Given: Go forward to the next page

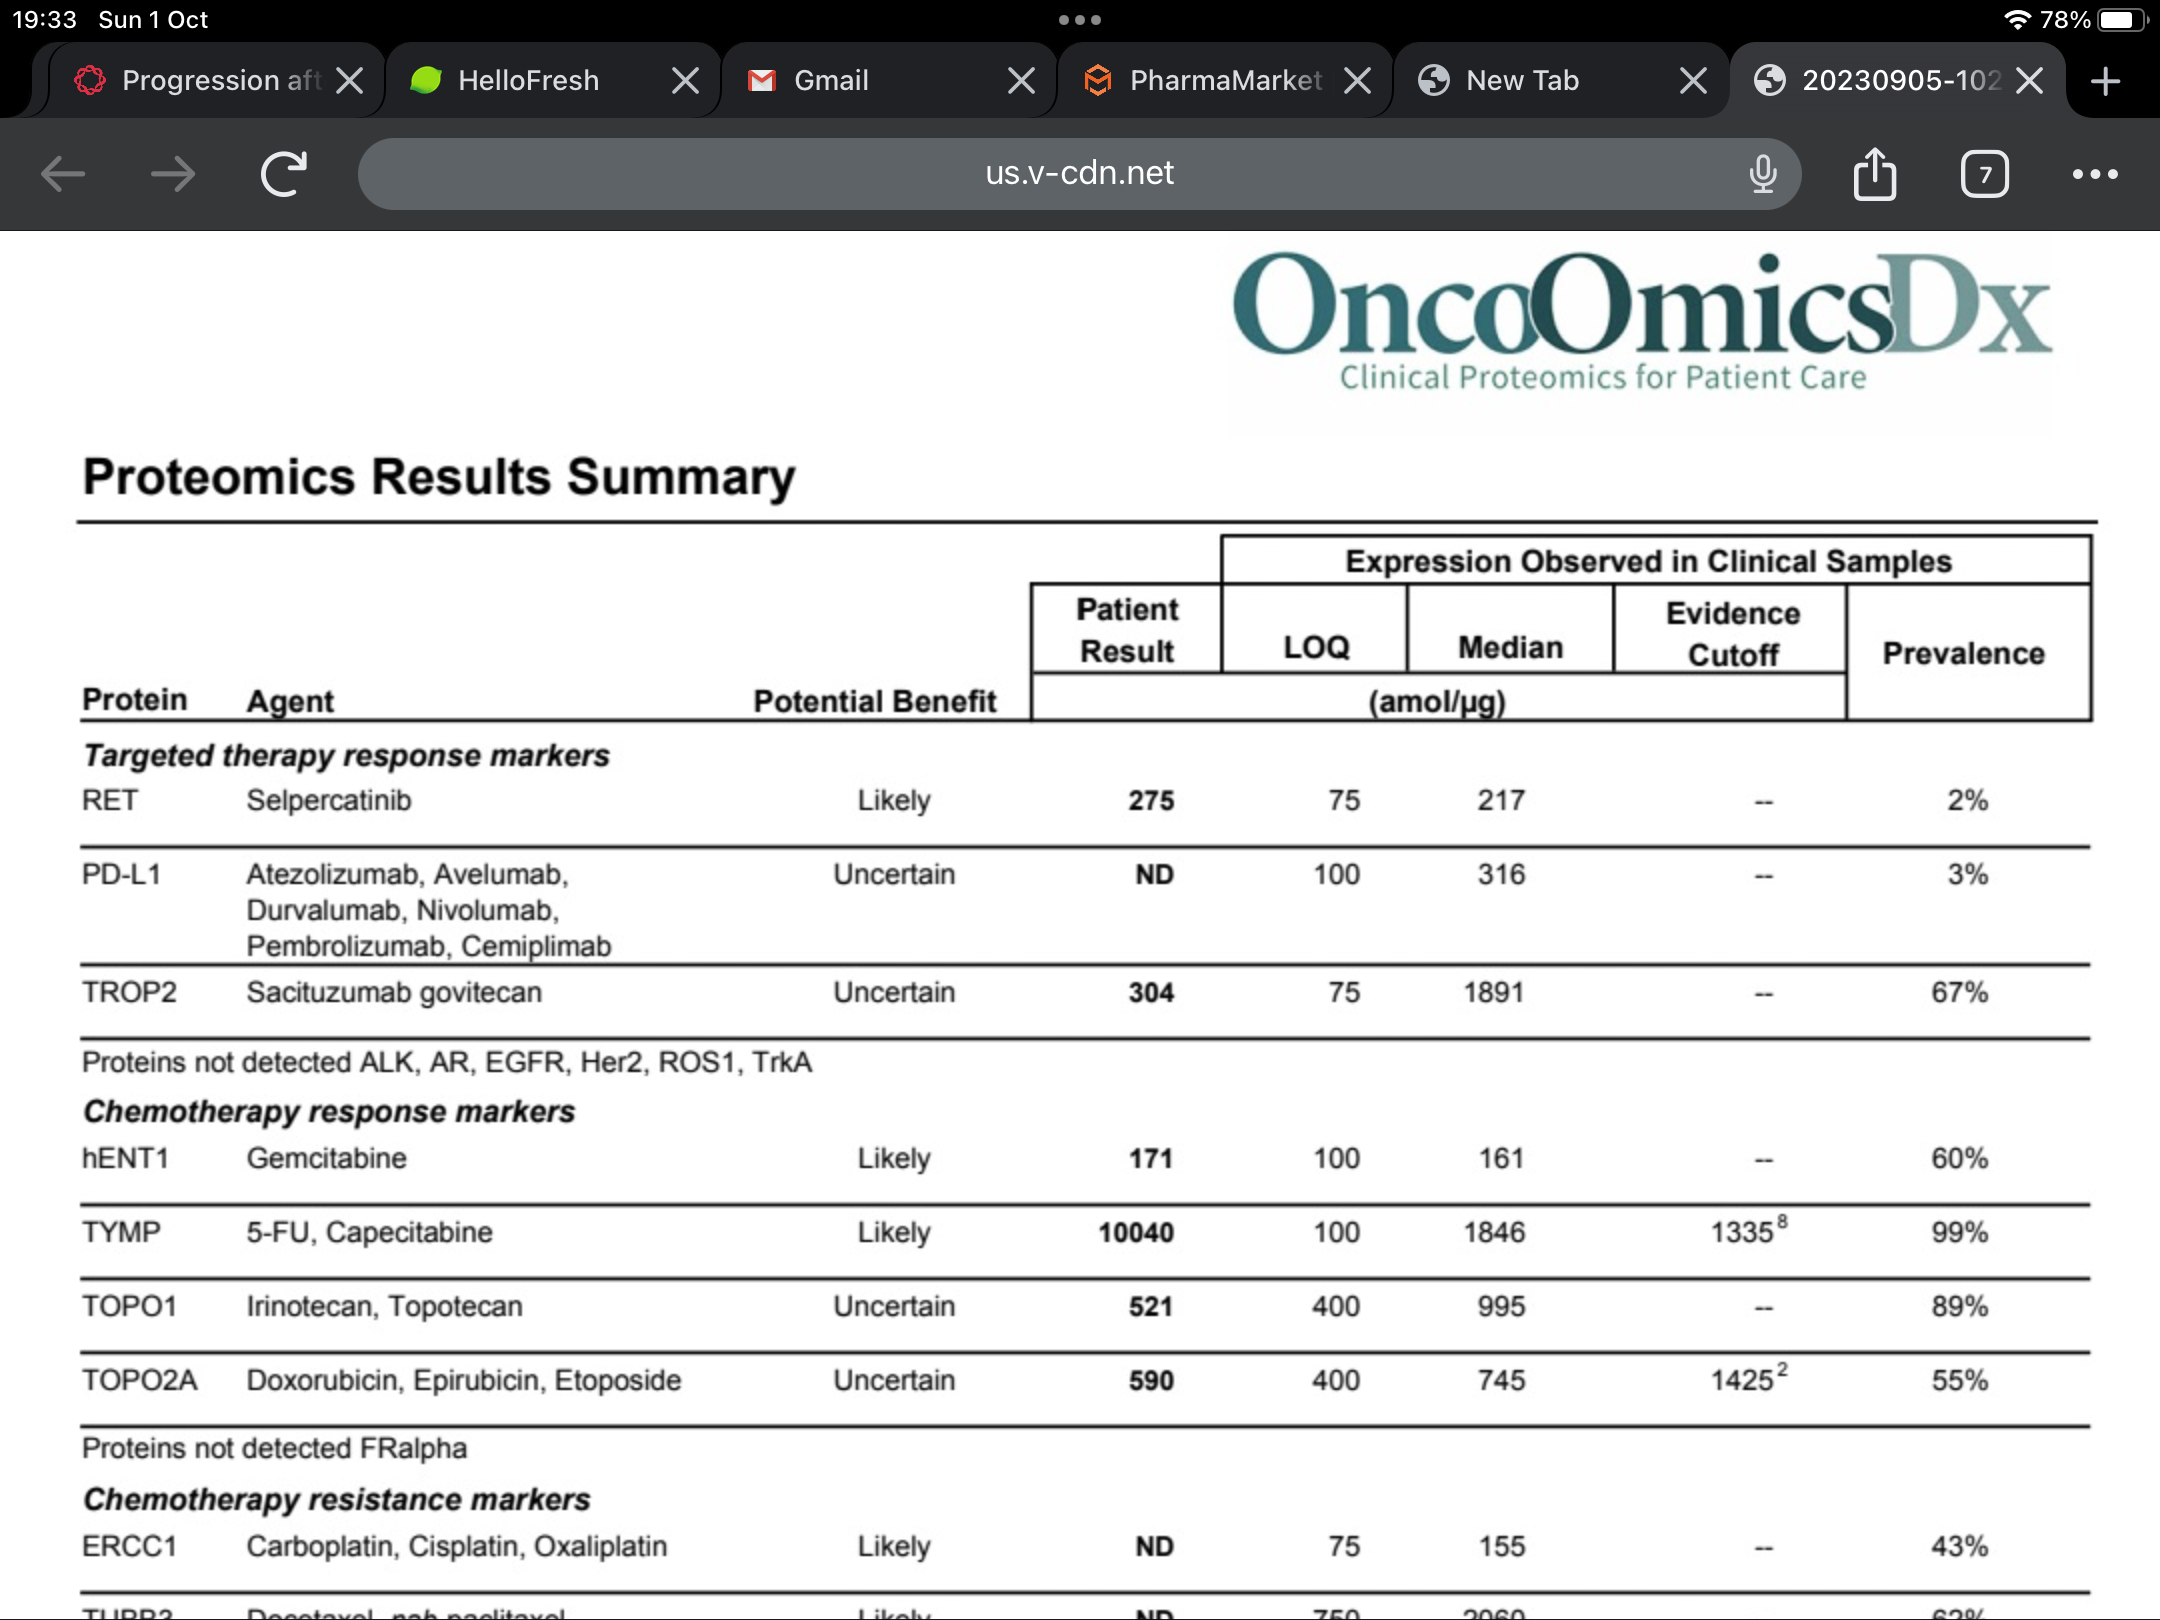Looking at the screenshot, I should (173, 174).
